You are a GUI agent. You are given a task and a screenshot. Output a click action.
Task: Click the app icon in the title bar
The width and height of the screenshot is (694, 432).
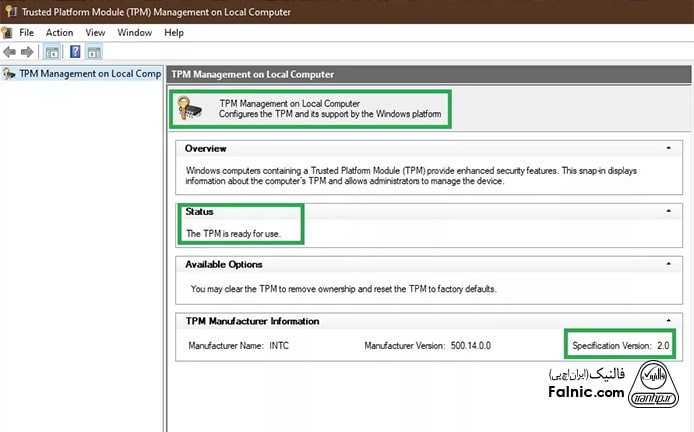[10, 12]
